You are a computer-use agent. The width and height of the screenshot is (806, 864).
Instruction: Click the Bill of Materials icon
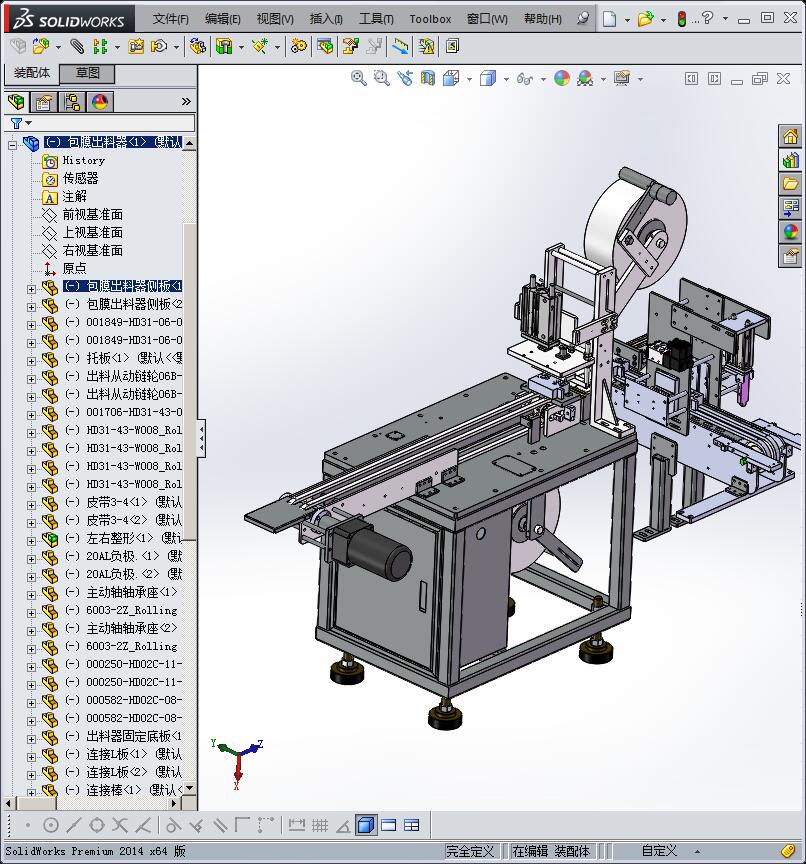pyautogui.click(x=325, y=46)
